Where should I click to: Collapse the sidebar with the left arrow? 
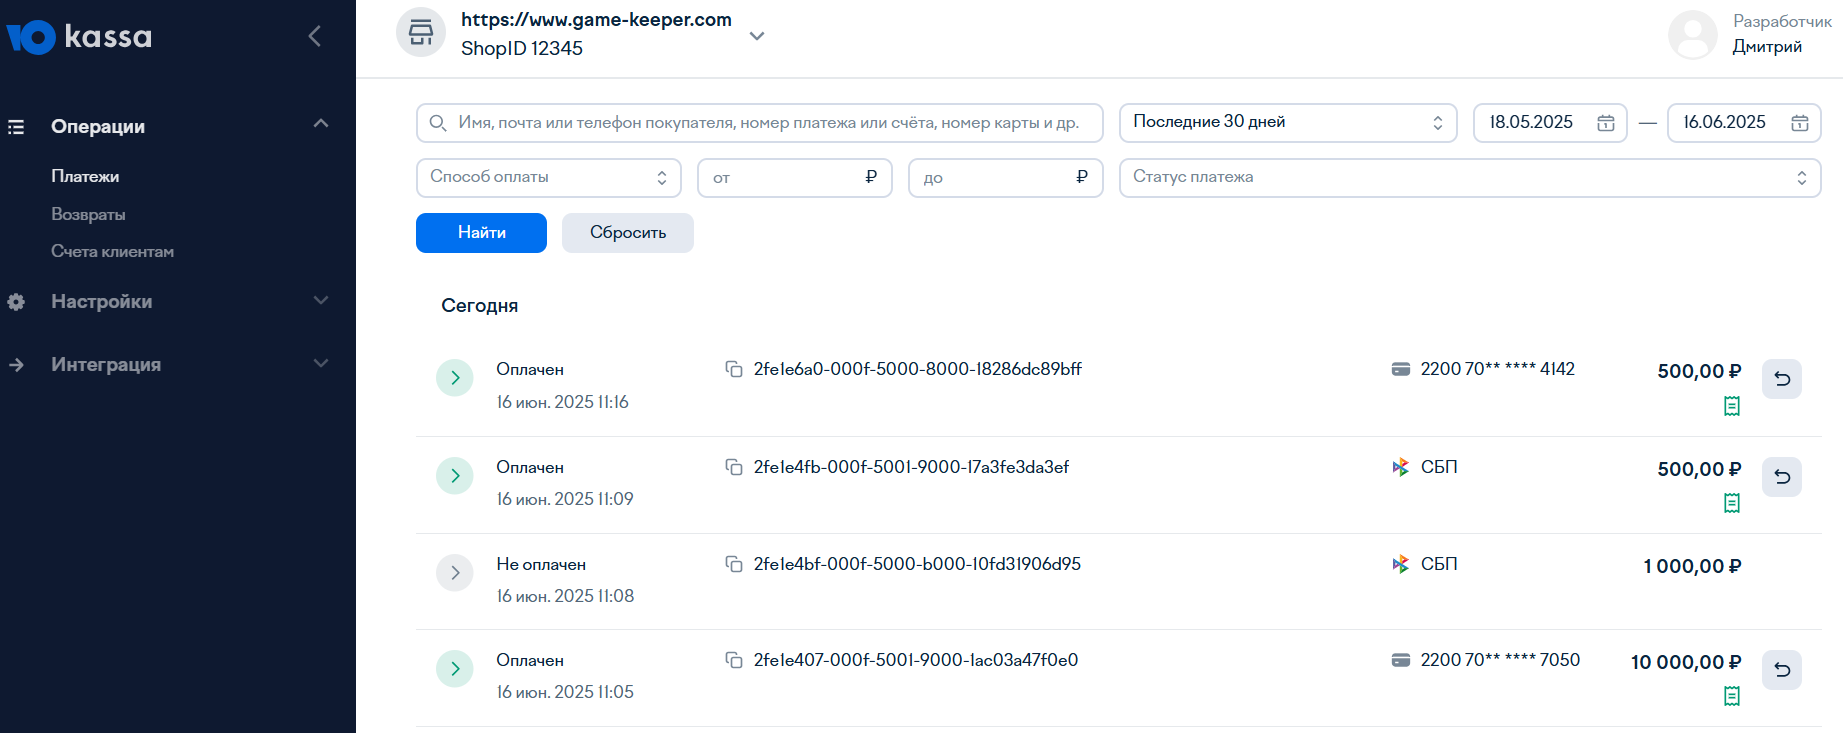pyautogui.click(x=314, y=36)
